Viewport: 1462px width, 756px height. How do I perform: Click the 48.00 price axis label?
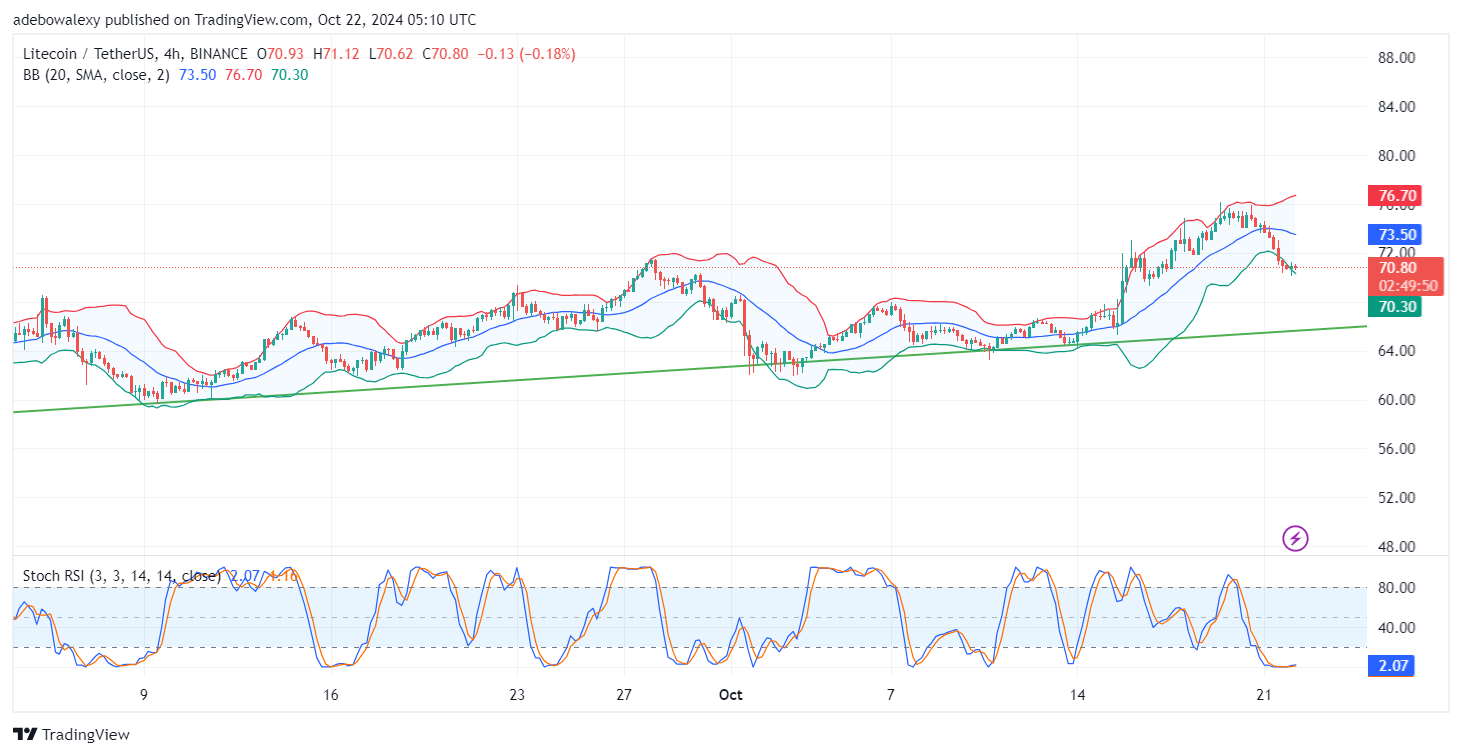(x=1395, y=547)
